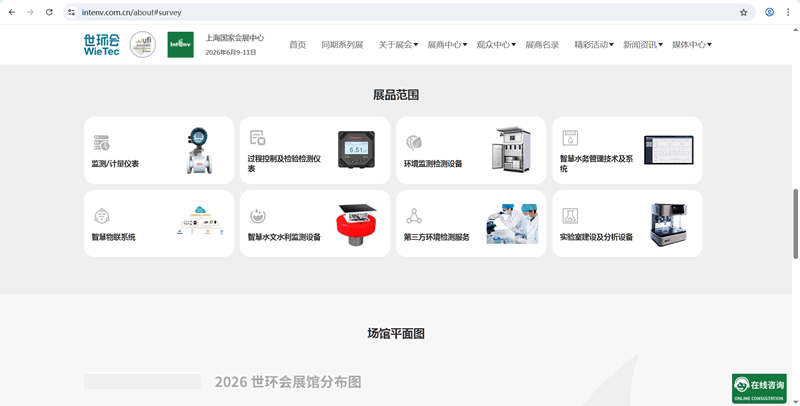
Task: Bookmark this page with the star icon
Action: [743, 12]
